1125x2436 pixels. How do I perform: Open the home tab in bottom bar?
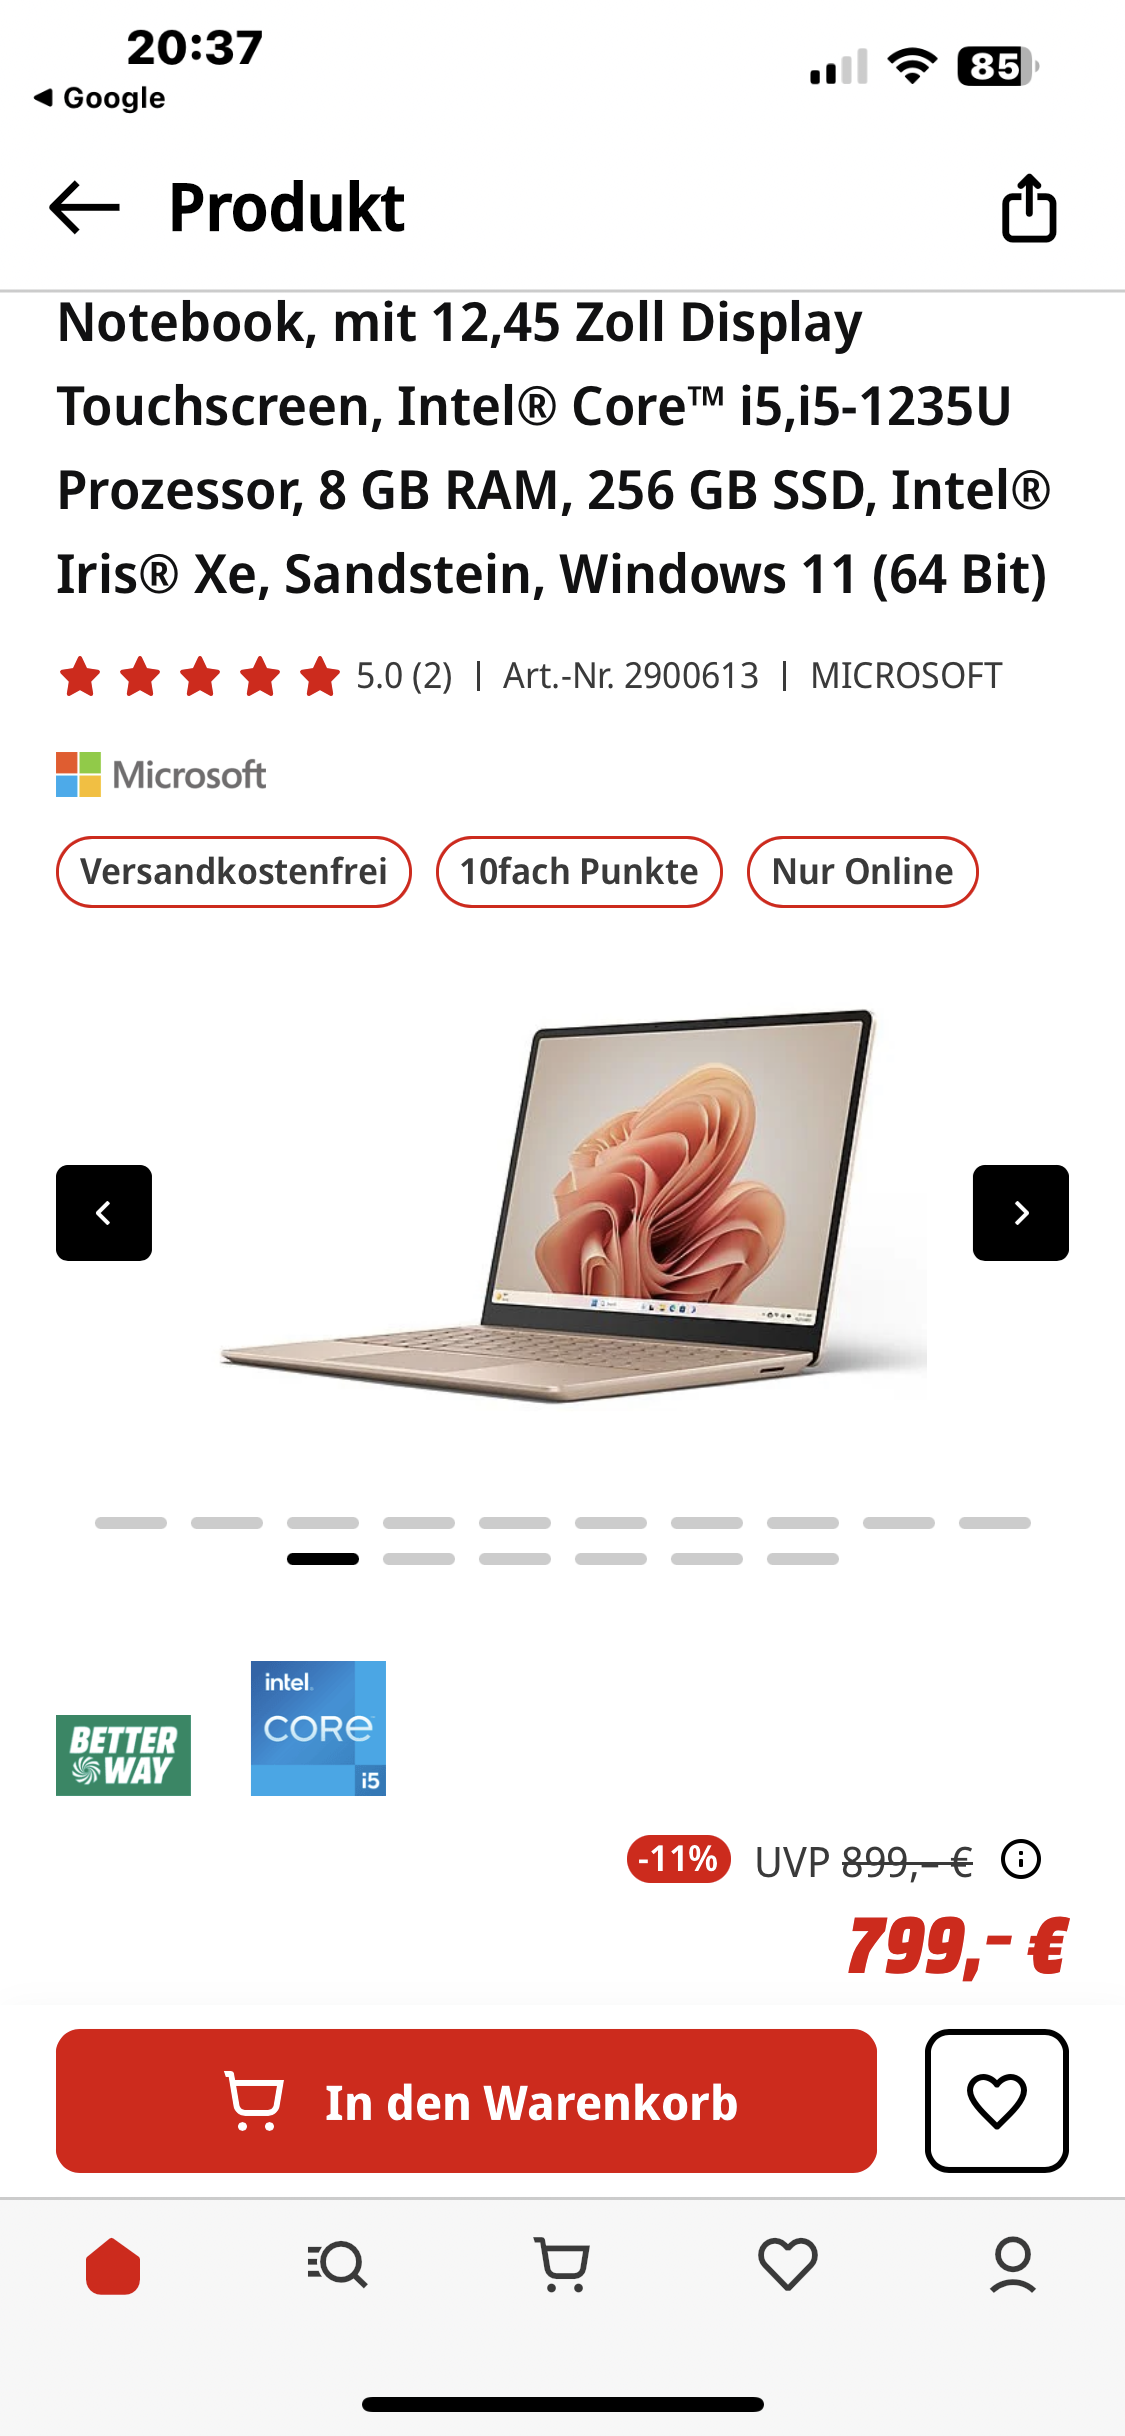(x=113, y=2265)
